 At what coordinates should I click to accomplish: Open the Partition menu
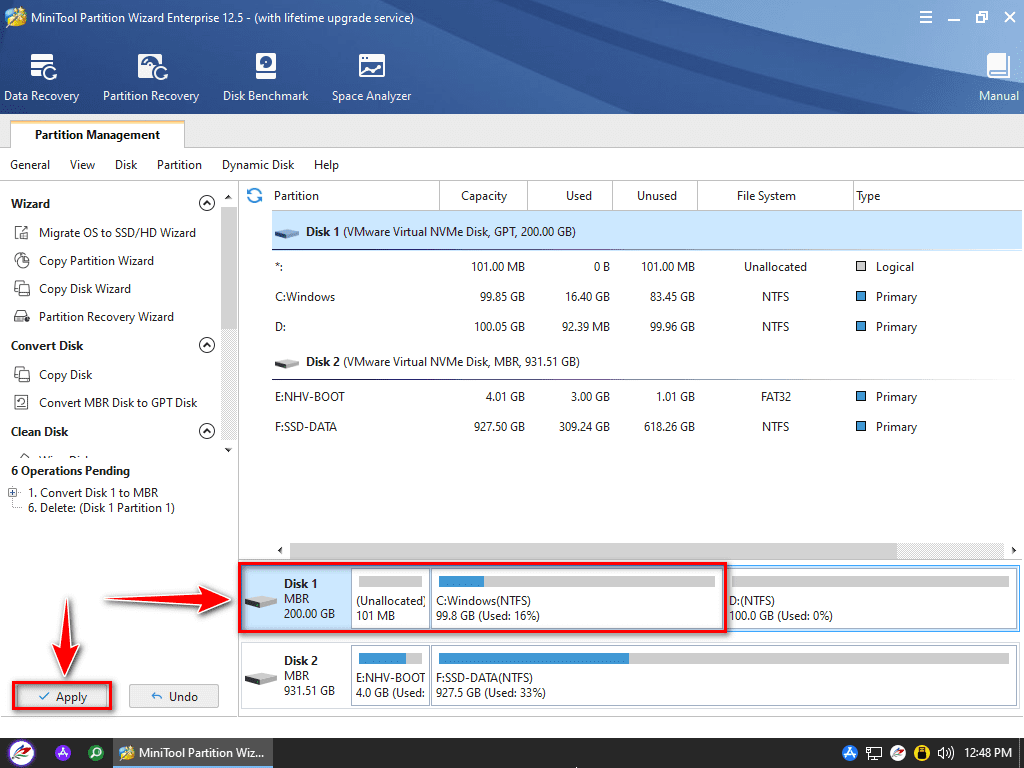pyautogui.click(x=179, y=164)
